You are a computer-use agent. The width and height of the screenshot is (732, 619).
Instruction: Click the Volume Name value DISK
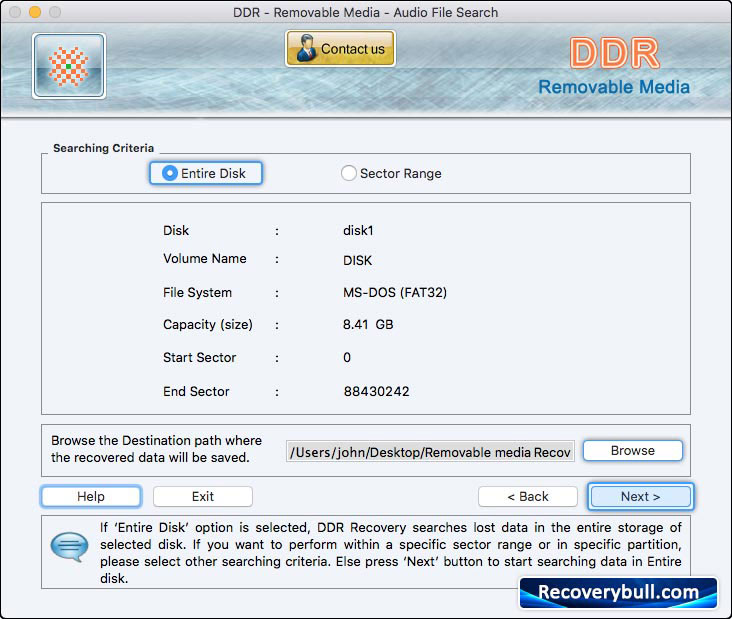click(x=358, y=260)
